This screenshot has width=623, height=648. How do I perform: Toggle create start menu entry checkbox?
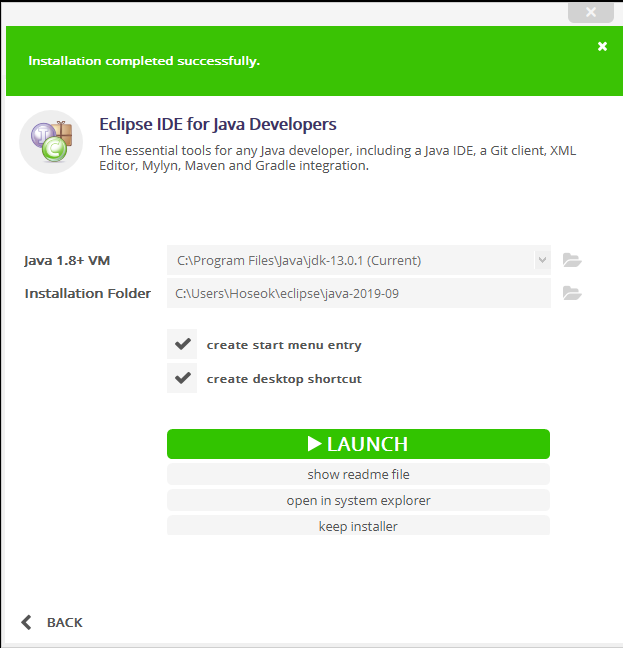click(x=182, y=344)
